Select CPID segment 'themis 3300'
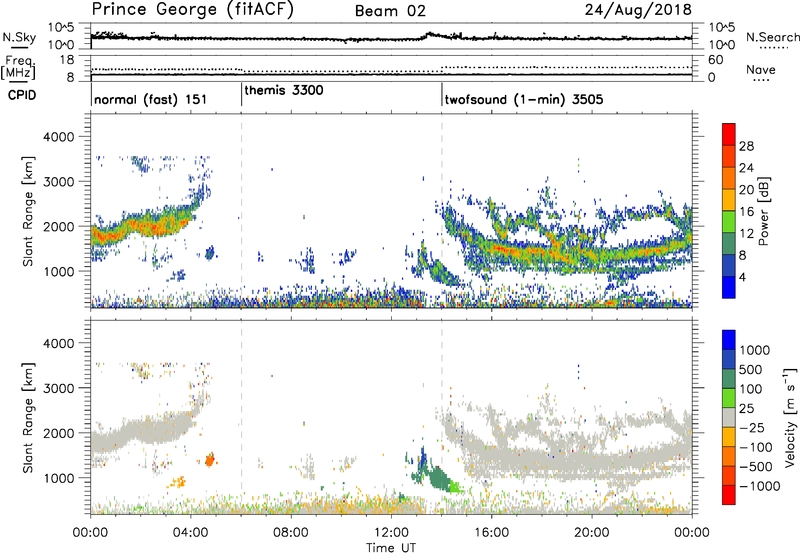 284,90
